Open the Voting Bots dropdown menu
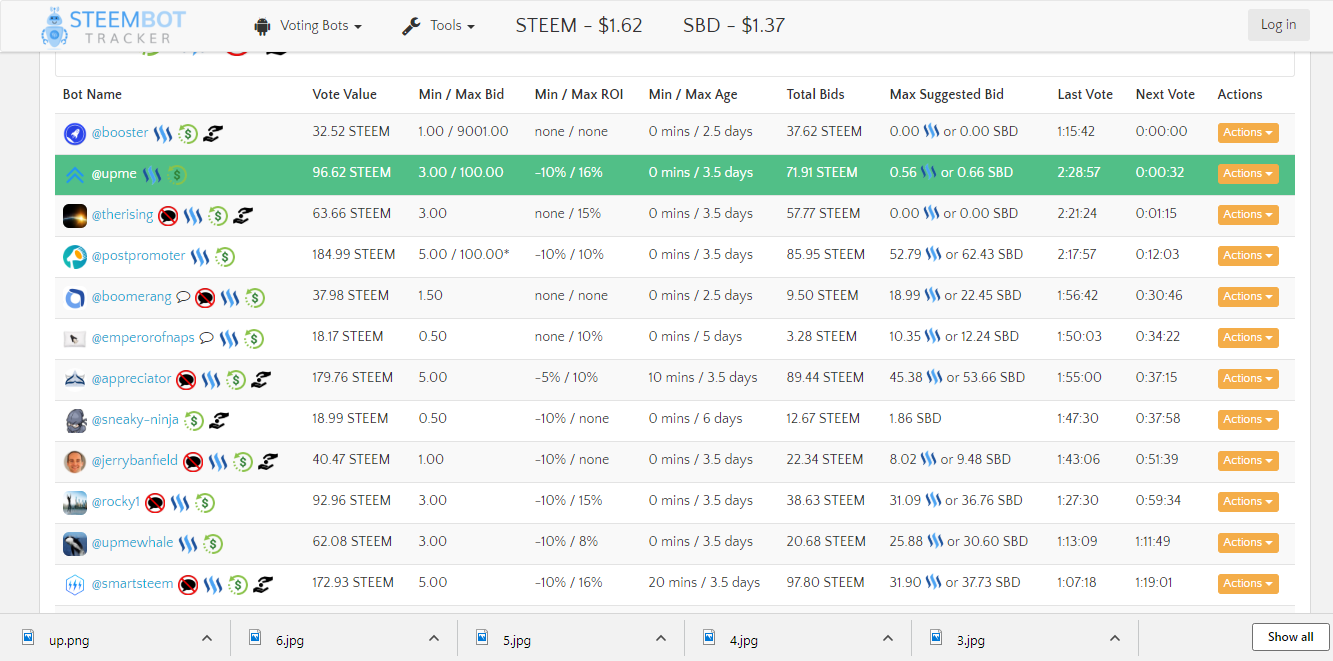The height and width of the screenshot is (661, 1333). [x=308, y=26]
